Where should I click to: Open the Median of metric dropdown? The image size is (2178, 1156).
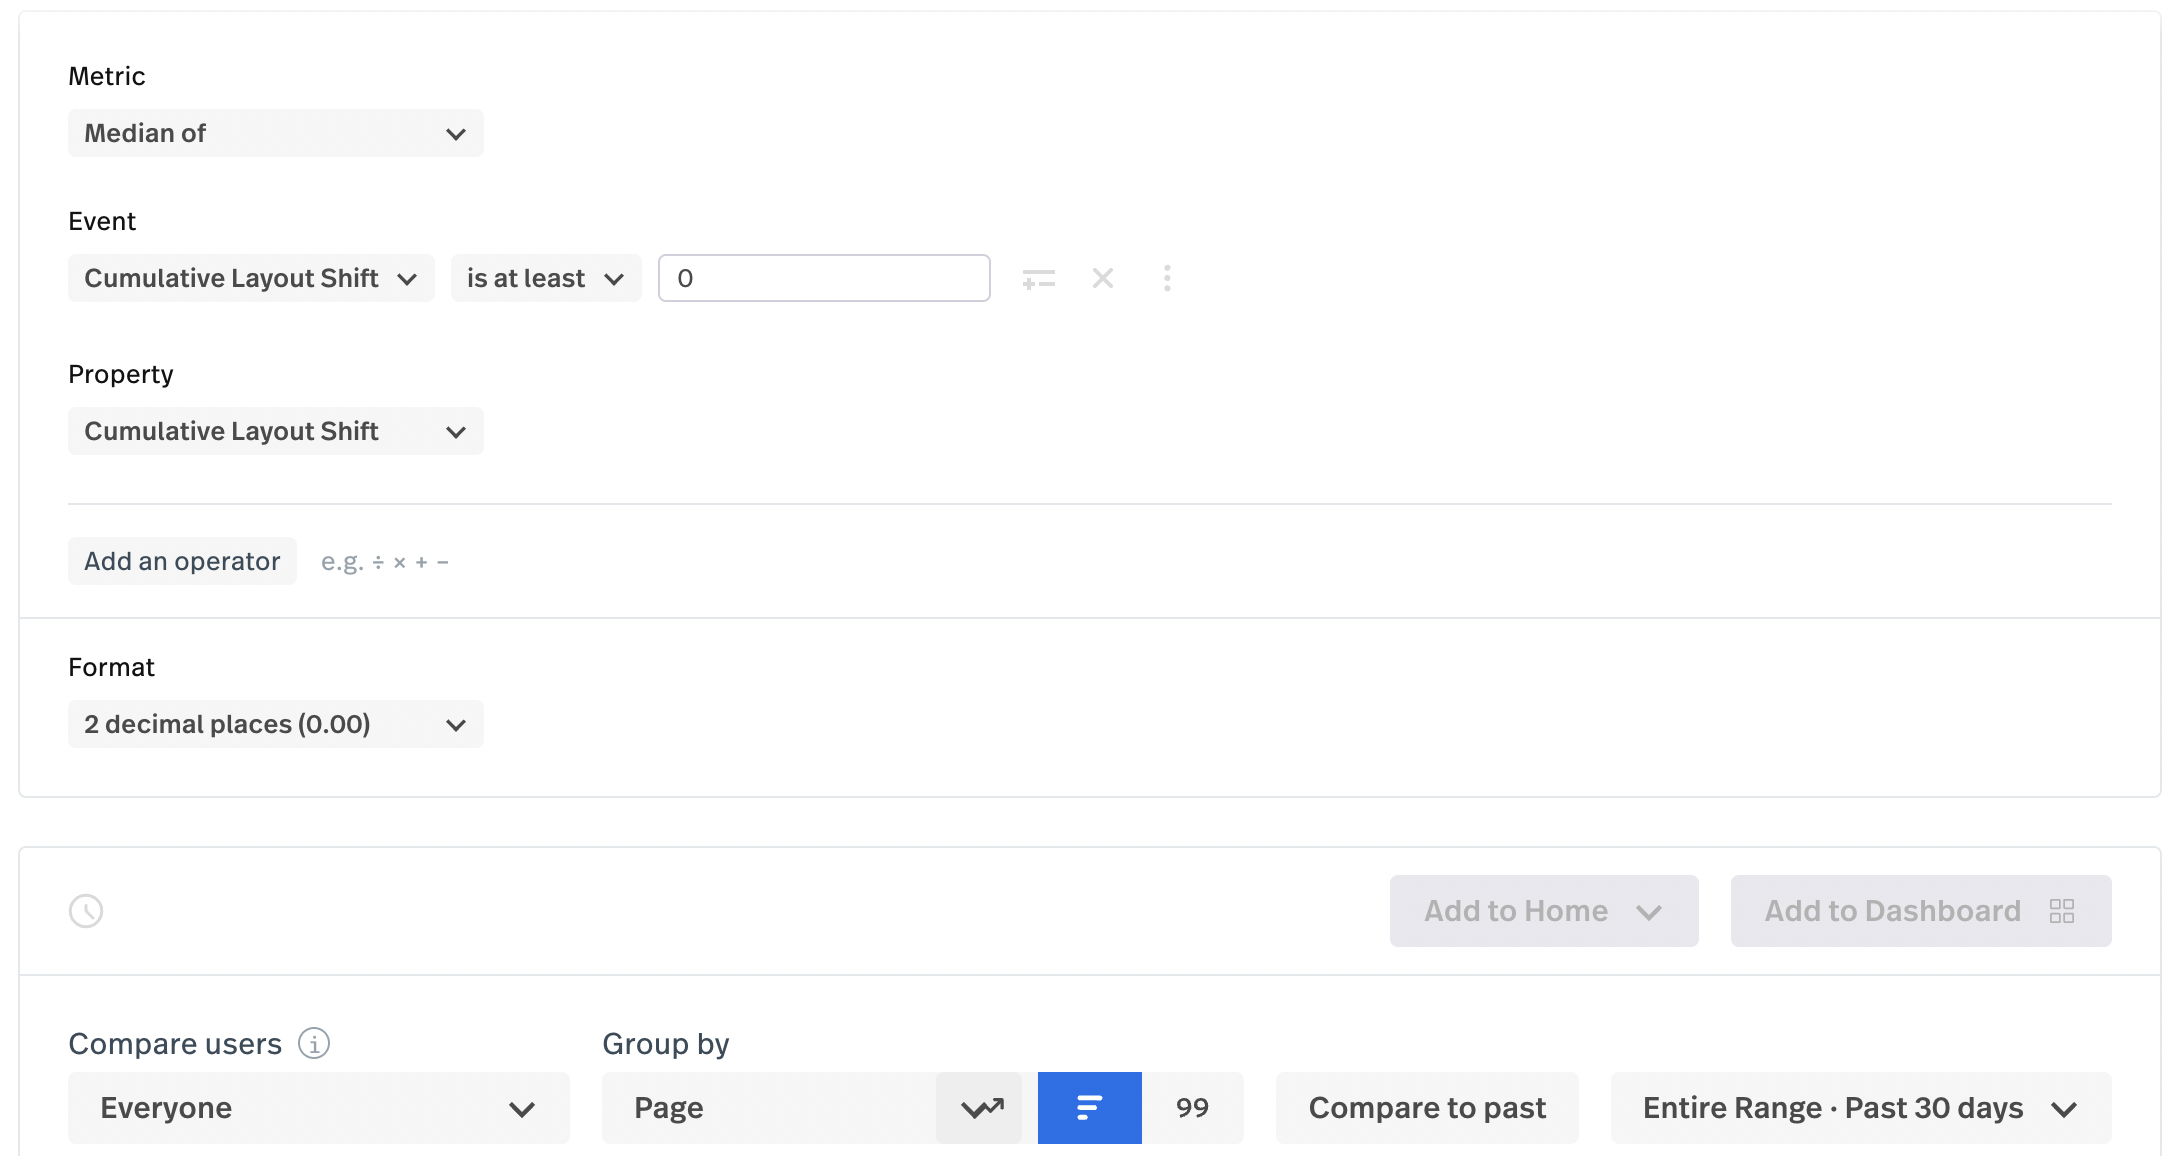tap(275, 133)
